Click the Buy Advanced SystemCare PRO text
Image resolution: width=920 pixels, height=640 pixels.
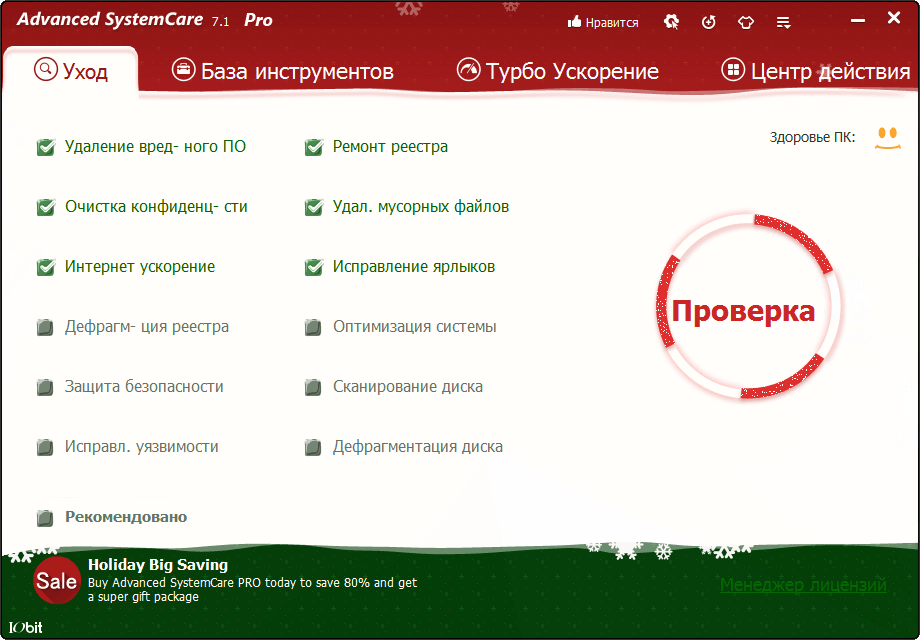click(x=252, y=590)
